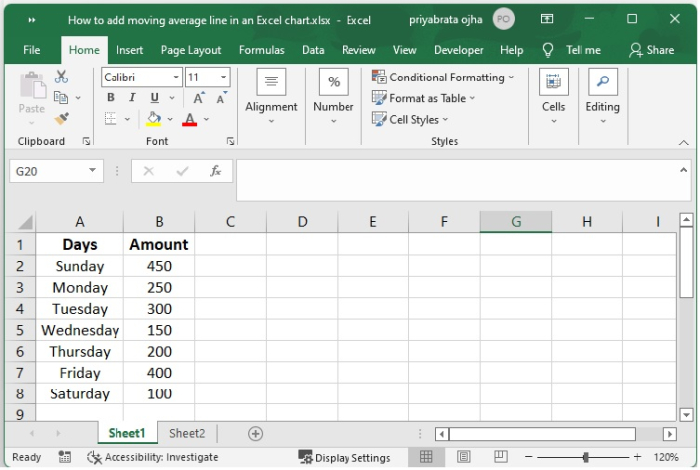Add a new sheet with the plus icon

coord(255,434)
